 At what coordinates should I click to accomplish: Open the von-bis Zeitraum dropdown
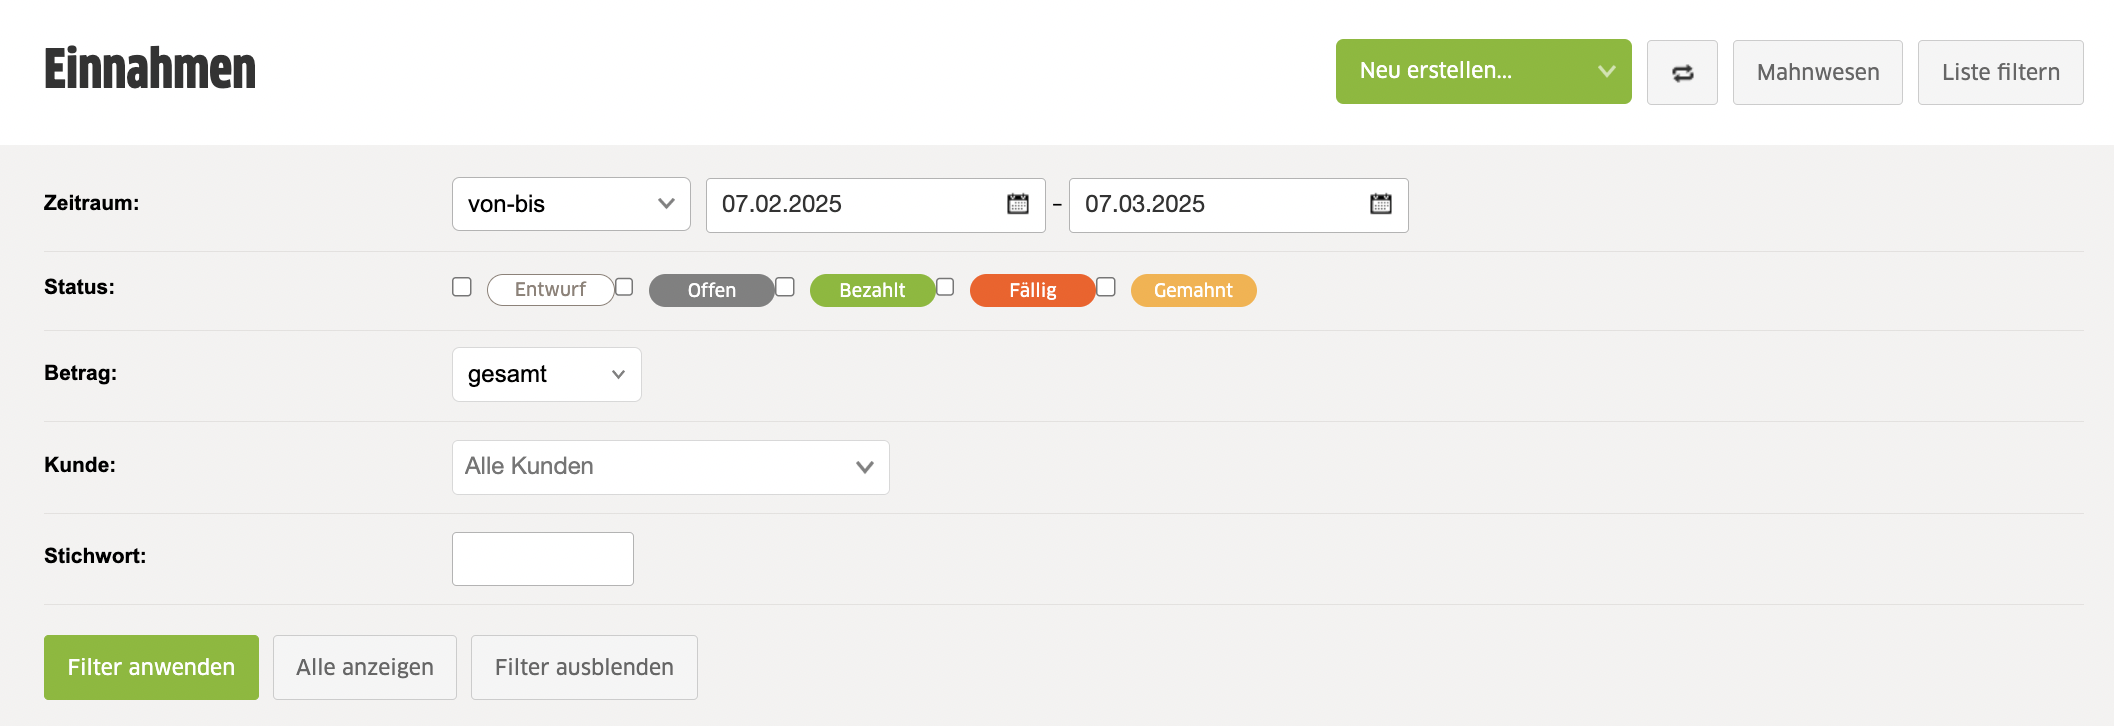coord(571,204)
